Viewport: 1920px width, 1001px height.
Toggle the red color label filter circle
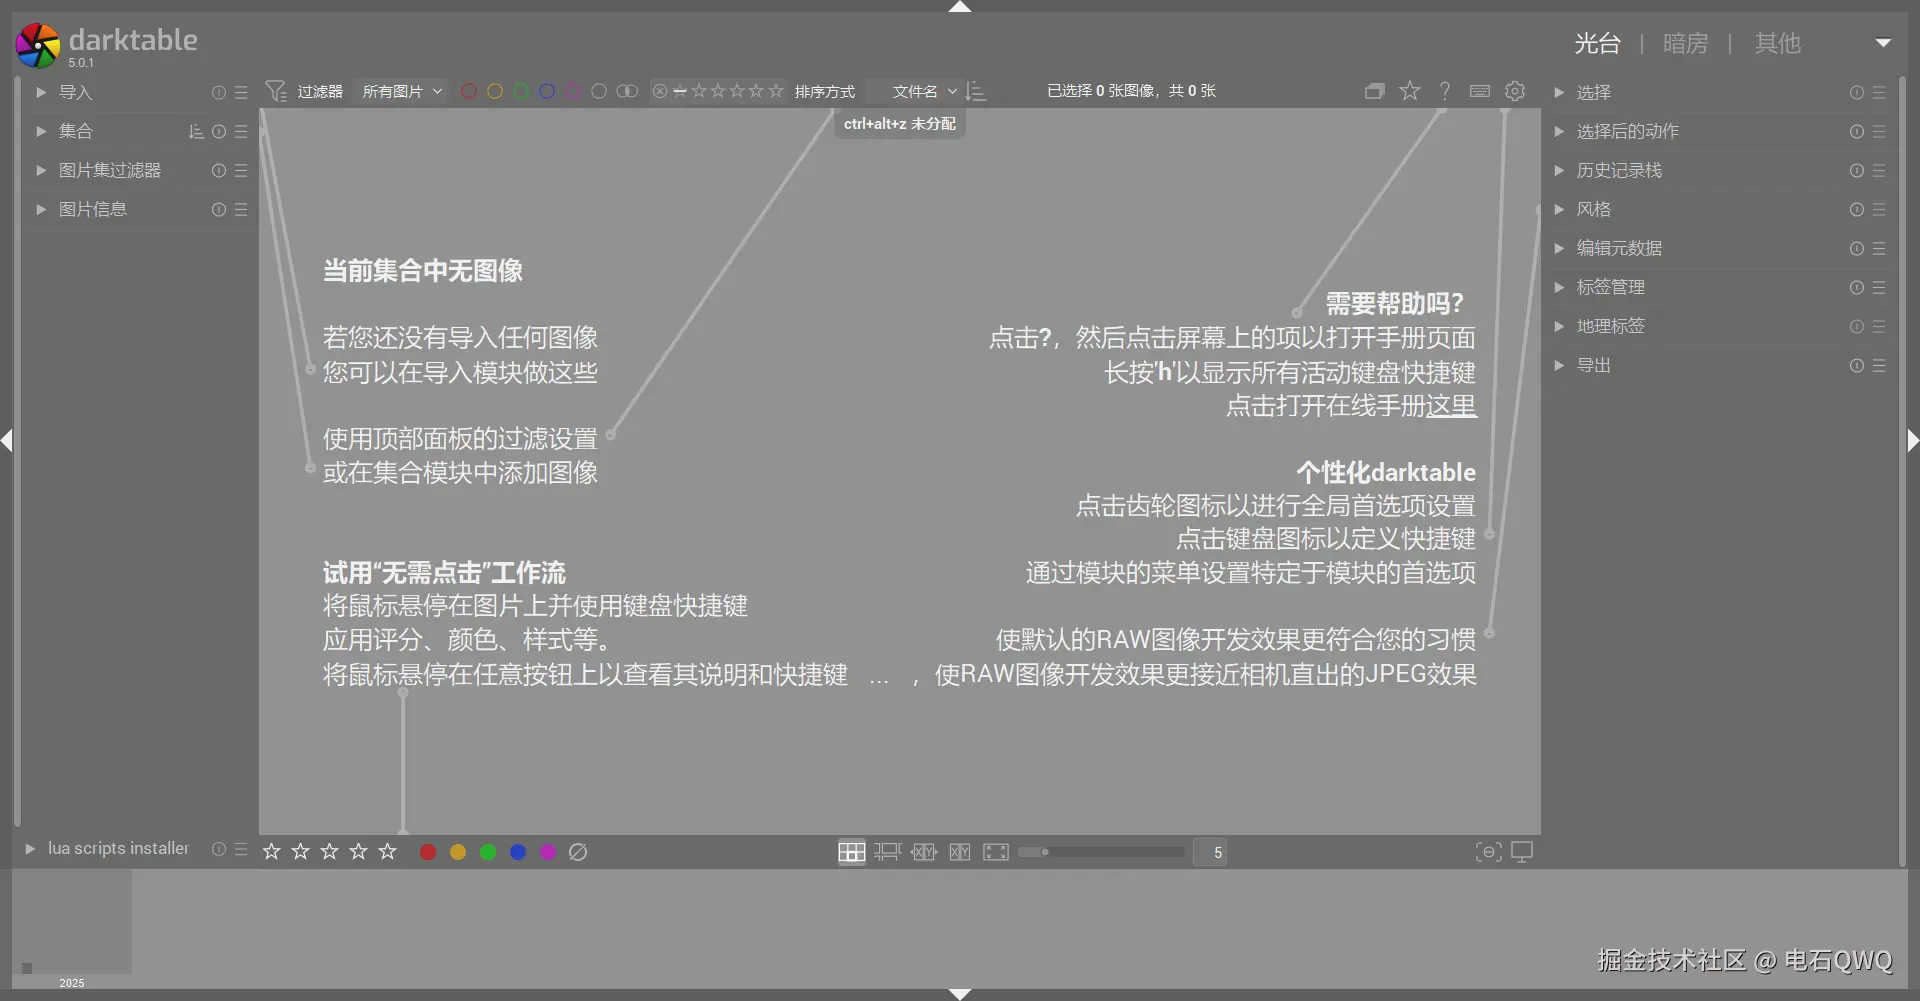point(468,91)
